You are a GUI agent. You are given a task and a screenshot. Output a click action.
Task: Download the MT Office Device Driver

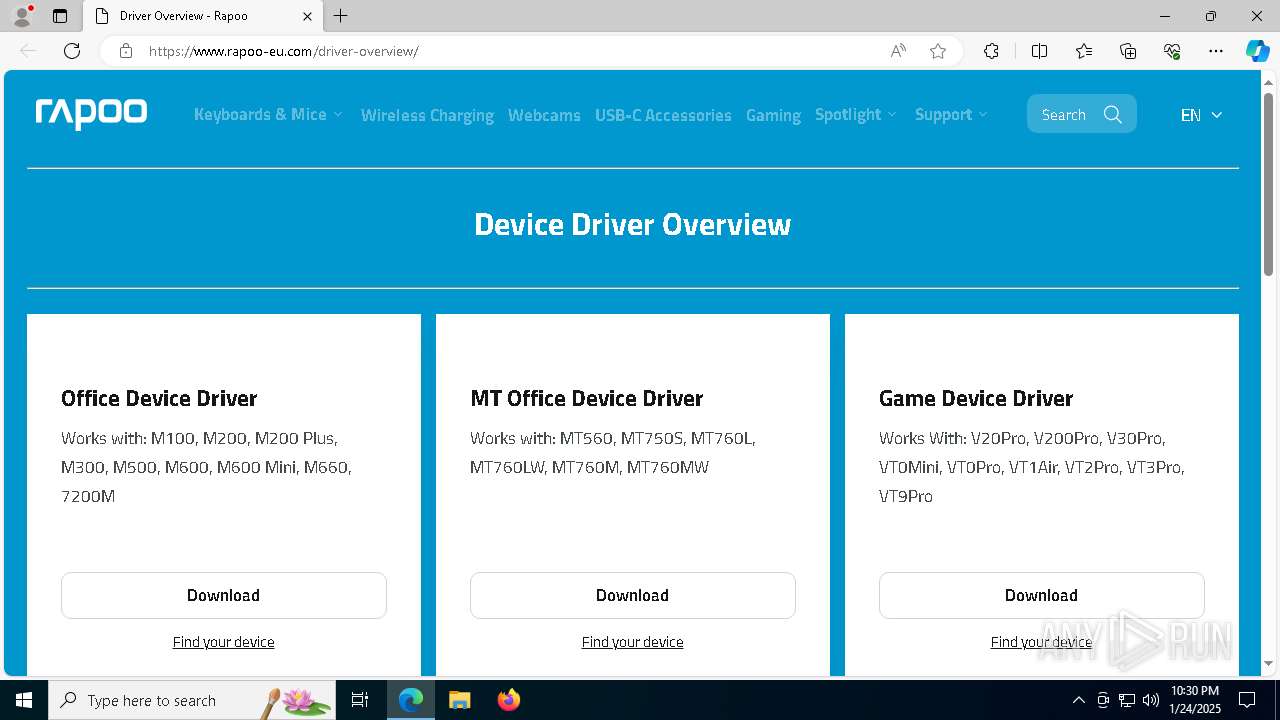pyautogui.click(x=633, y=595)
